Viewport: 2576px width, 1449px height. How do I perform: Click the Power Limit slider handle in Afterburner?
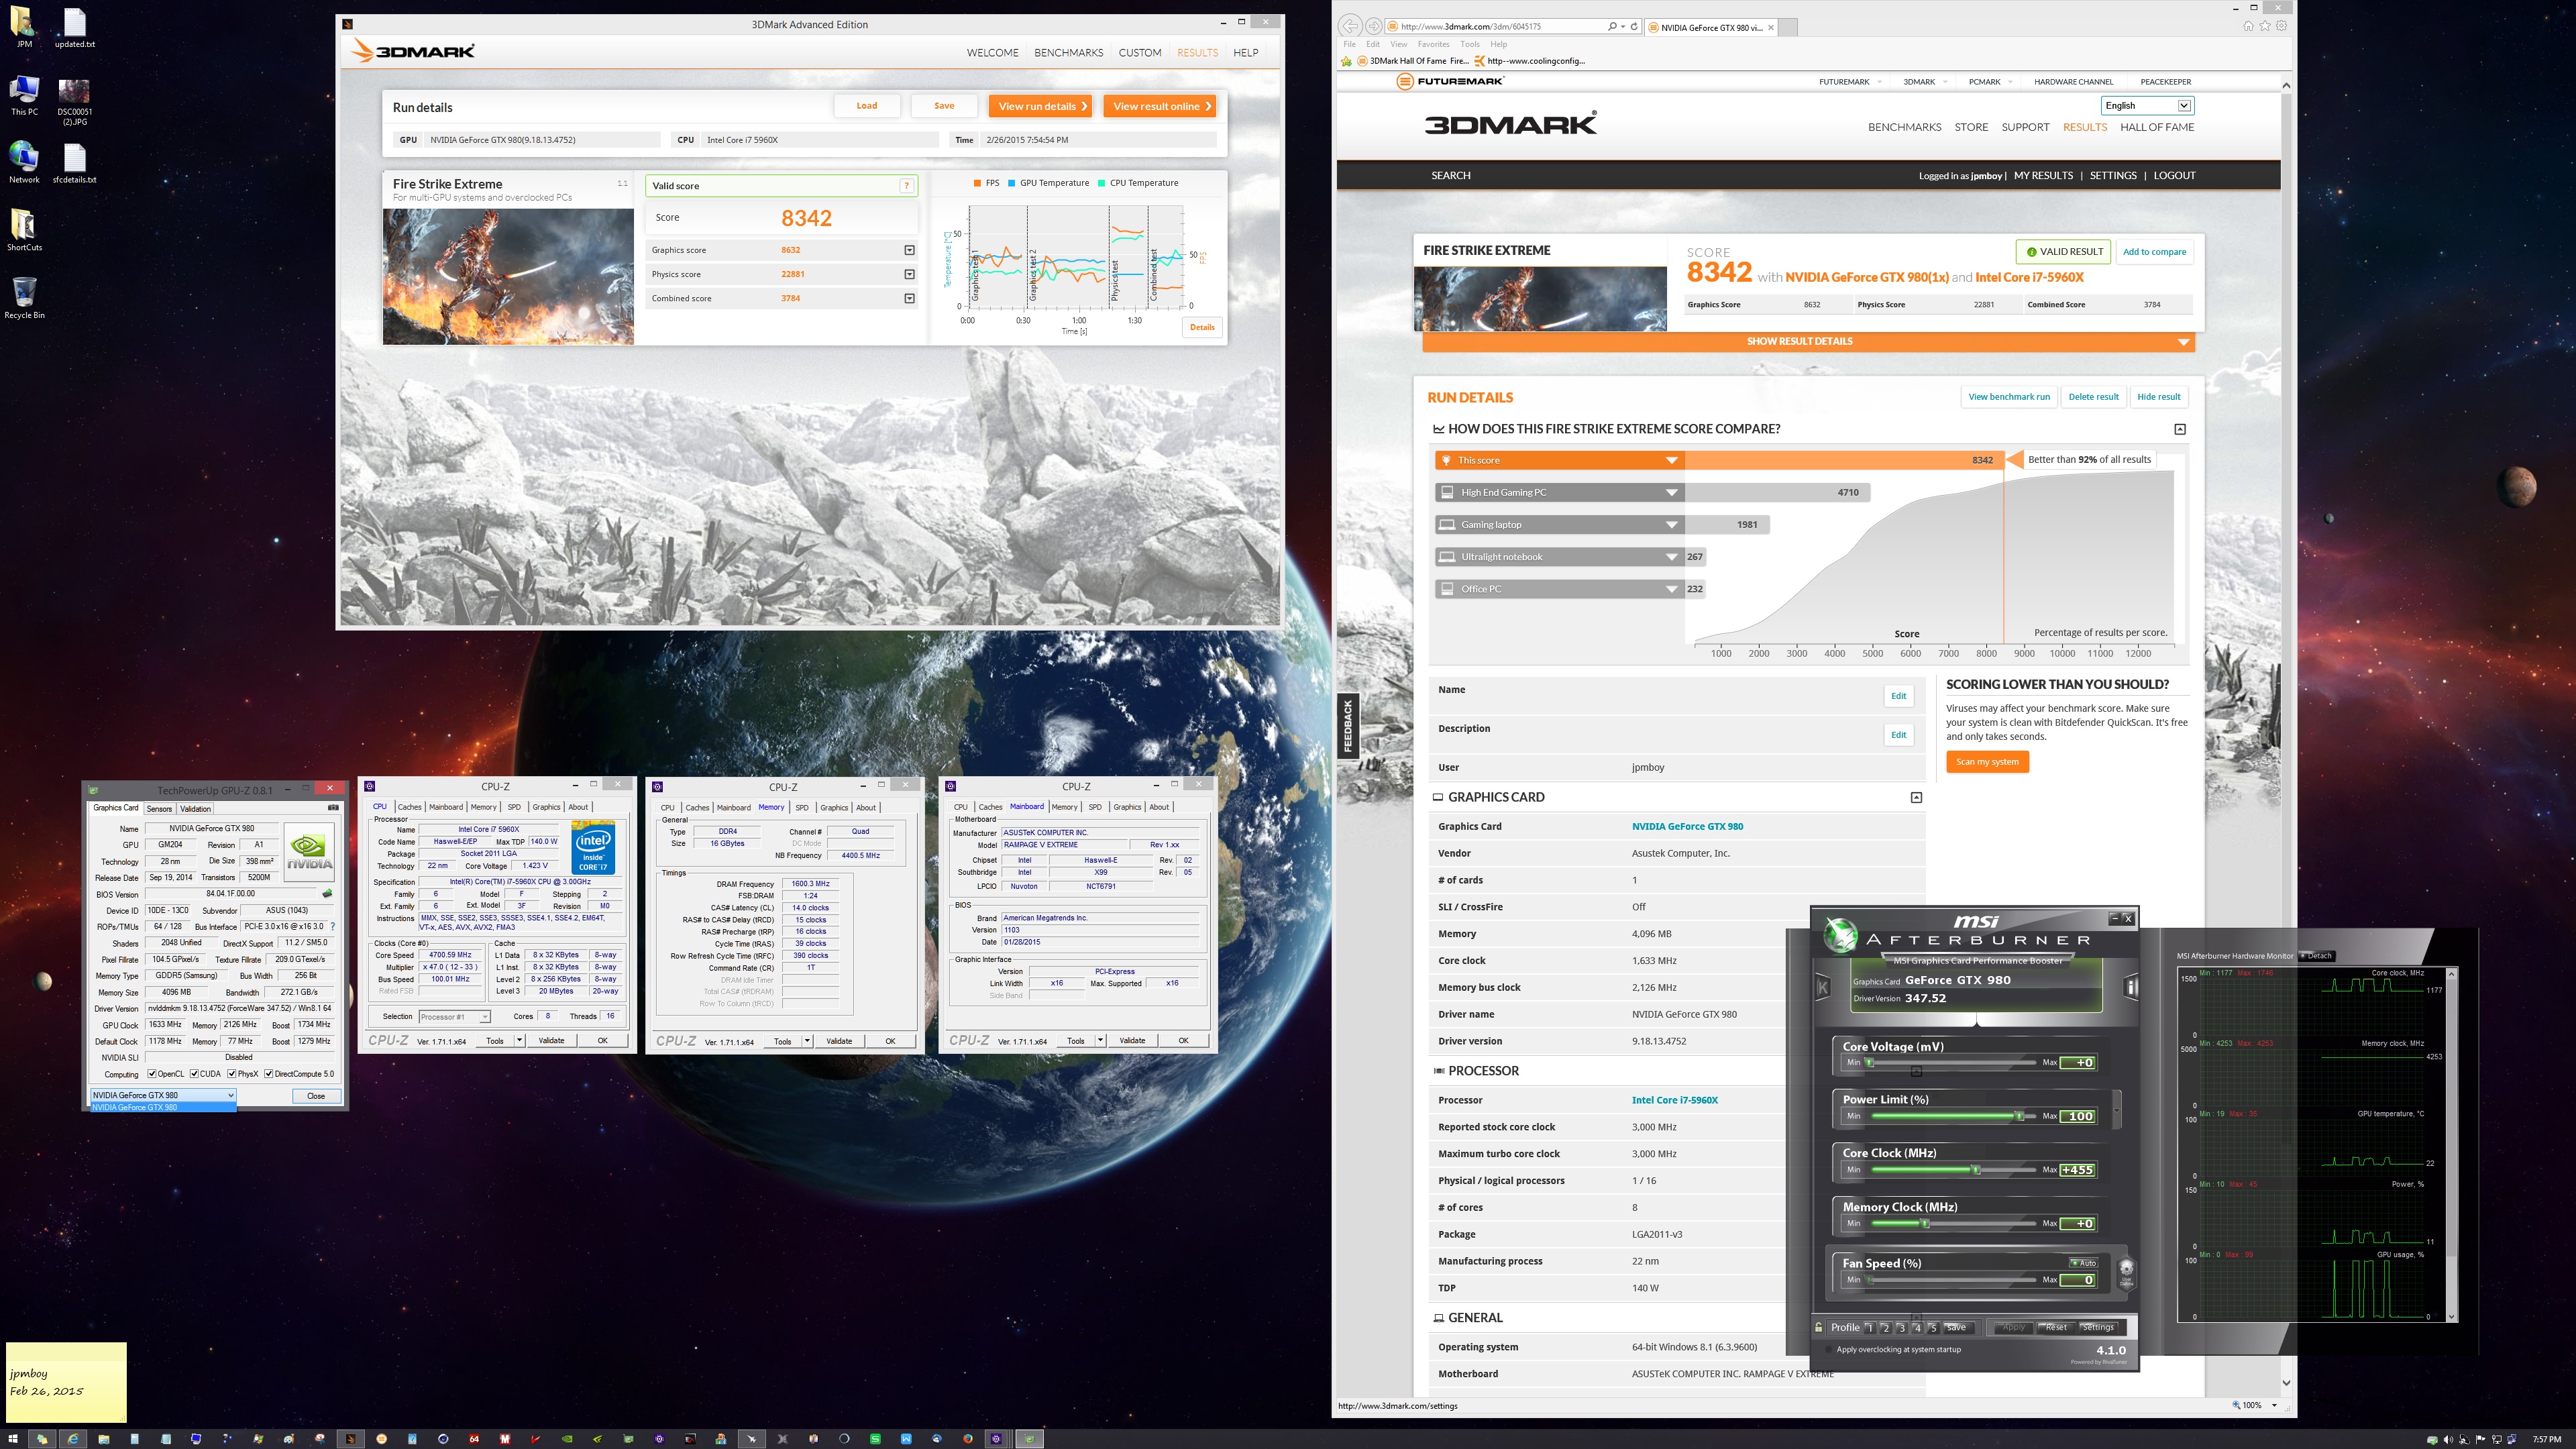pyautogui.click(x=2019, y=1115)
